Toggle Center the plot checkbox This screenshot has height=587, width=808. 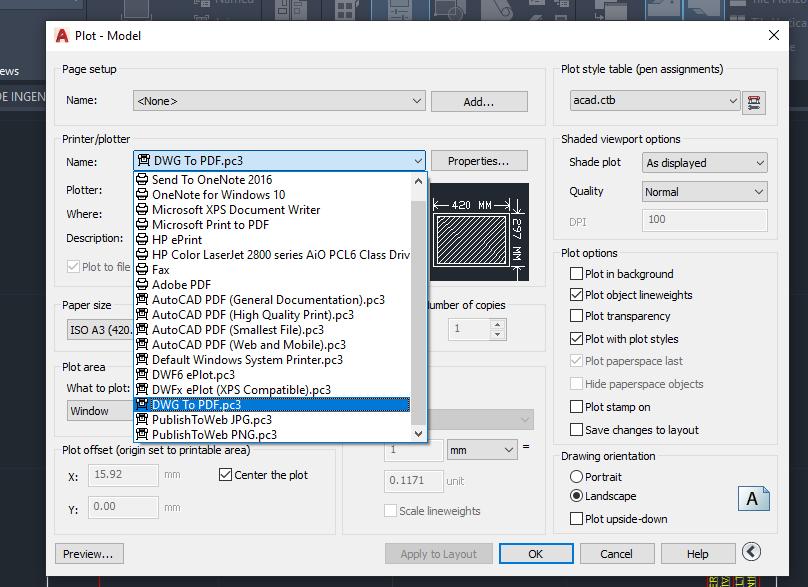tap(225, 474)
